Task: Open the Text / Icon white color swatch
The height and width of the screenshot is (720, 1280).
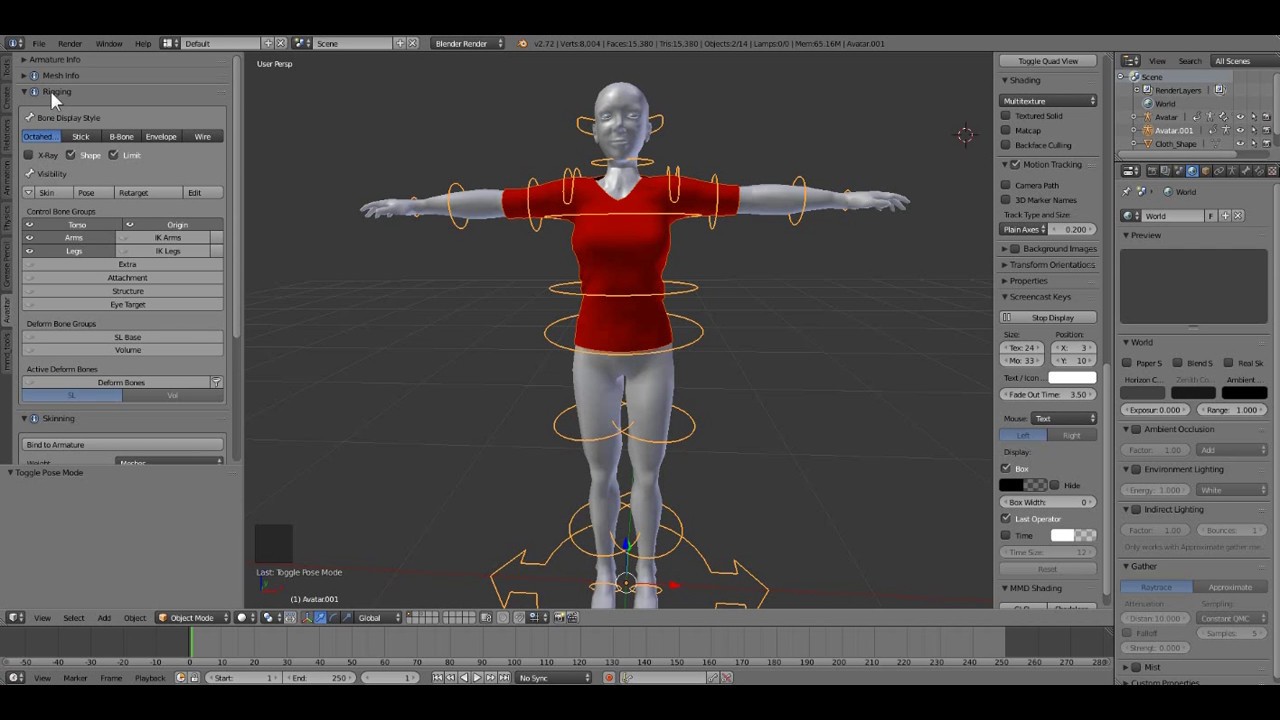Action: click(1072, 378)
